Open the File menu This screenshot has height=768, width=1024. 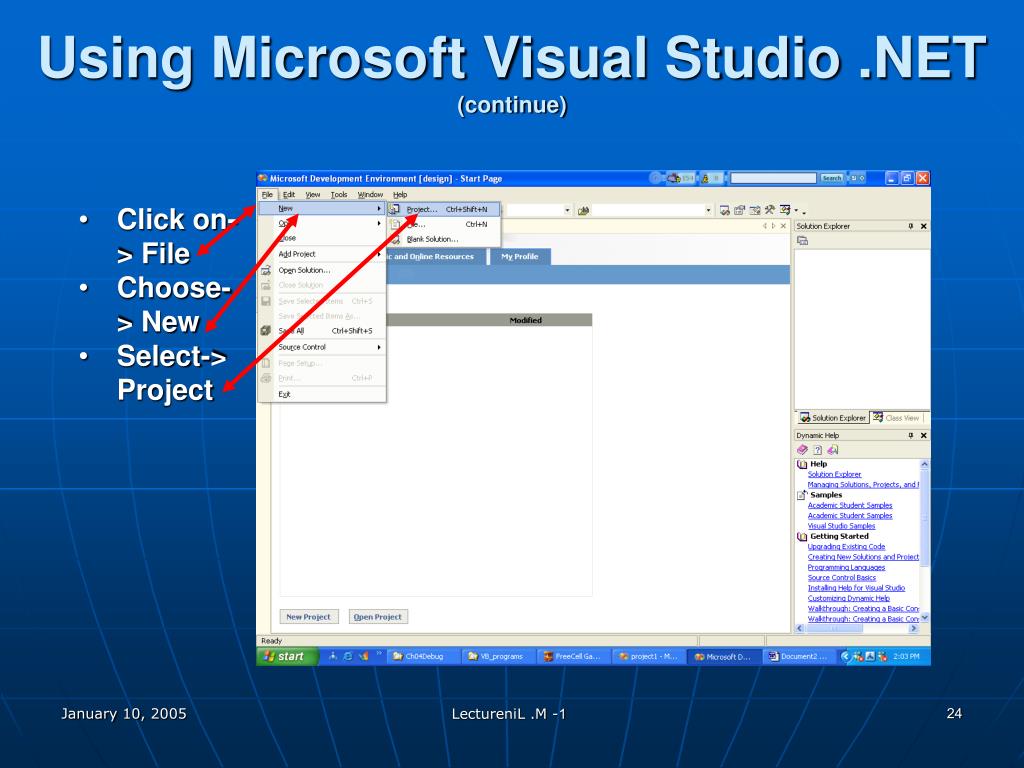tap(267, 195)
